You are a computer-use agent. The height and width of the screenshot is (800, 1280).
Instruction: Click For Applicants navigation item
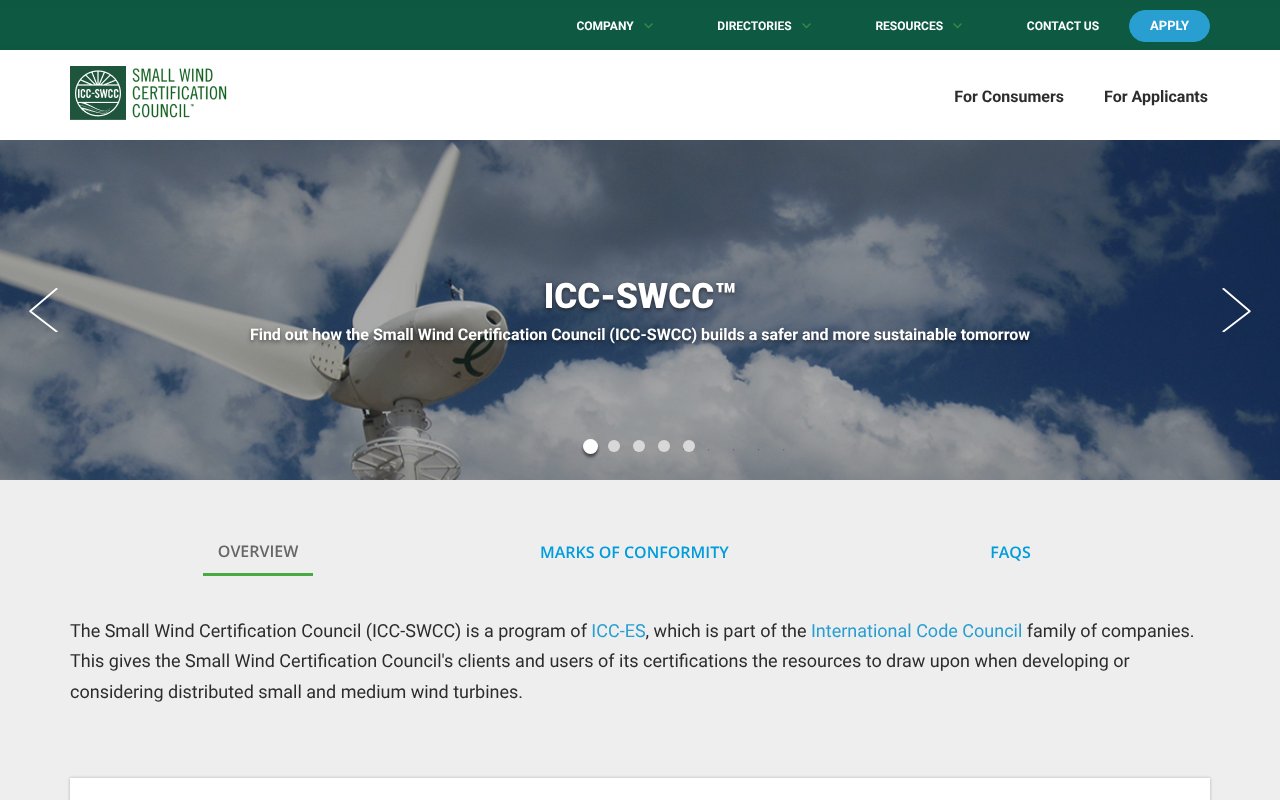[1155, 96]
